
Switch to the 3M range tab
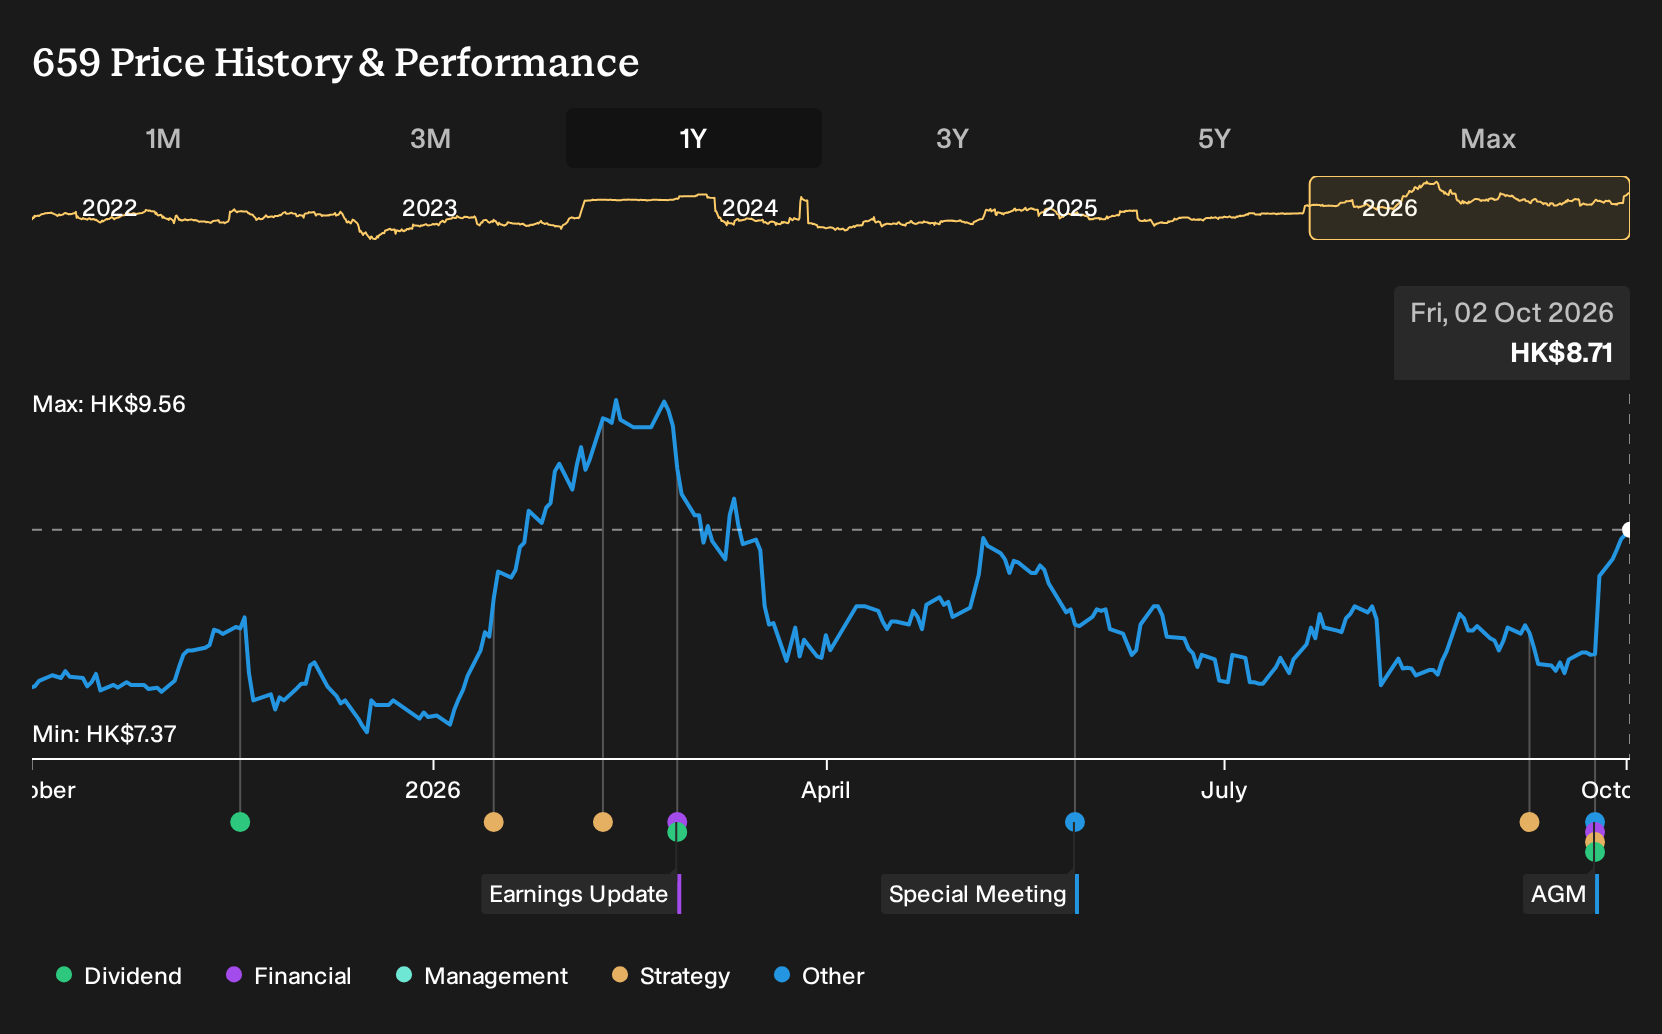coord(430,138)
